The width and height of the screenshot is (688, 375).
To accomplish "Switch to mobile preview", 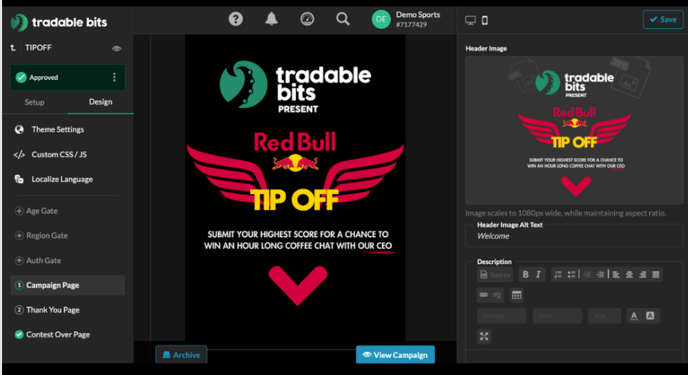I will (485, 20).
